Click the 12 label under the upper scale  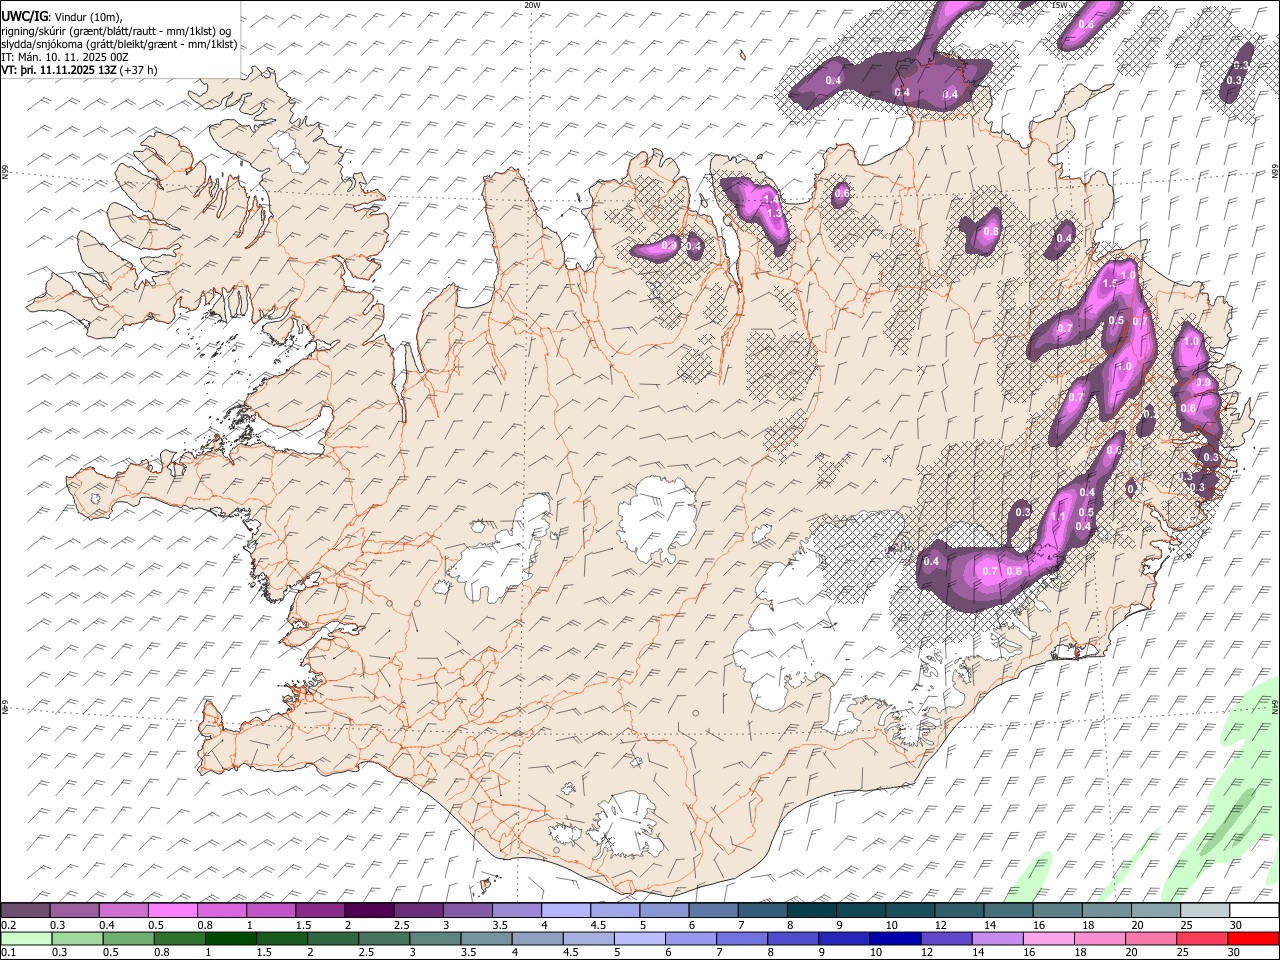[x=942, y=925]
